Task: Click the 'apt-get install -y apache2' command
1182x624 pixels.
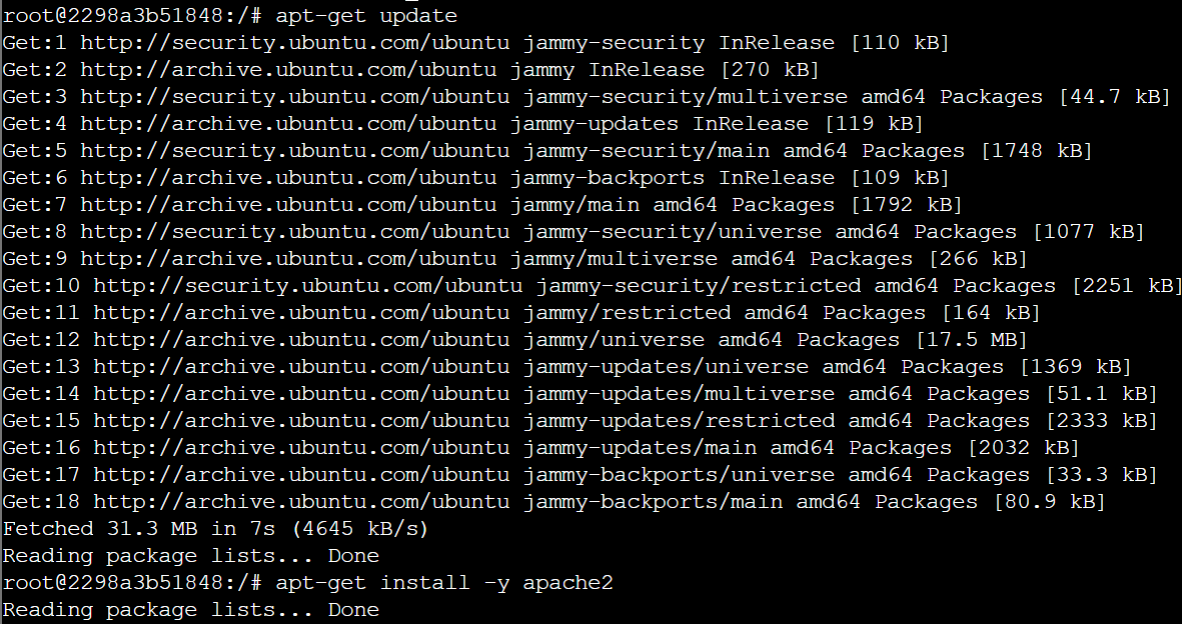Action: (444, 583)
